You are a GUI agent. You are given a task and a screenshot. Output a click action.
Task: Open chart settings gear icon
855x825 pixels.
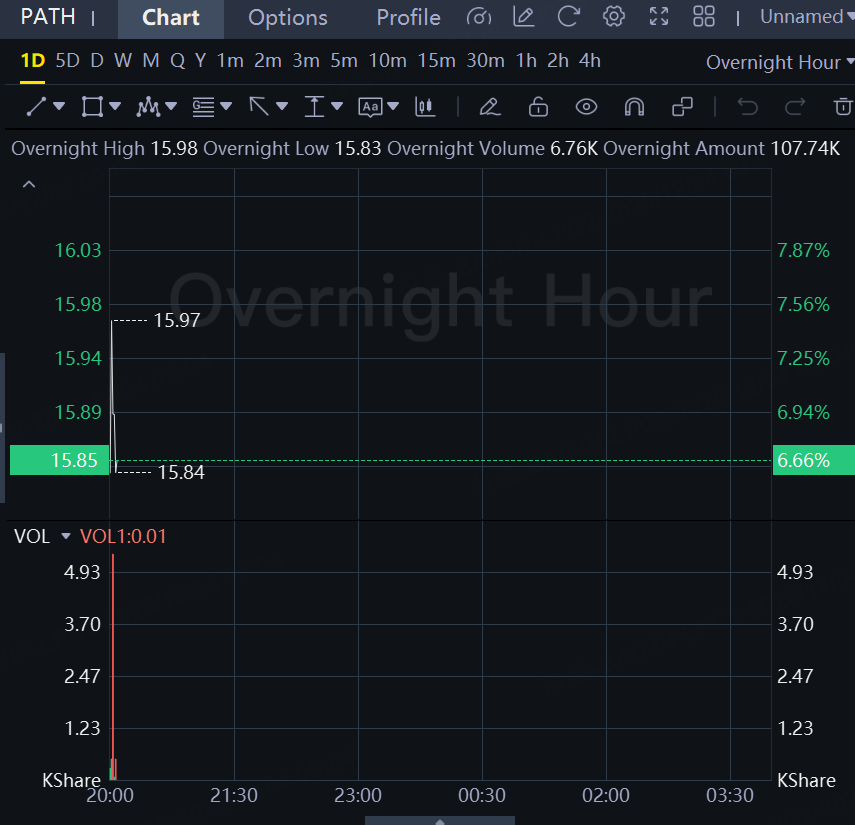614,17
